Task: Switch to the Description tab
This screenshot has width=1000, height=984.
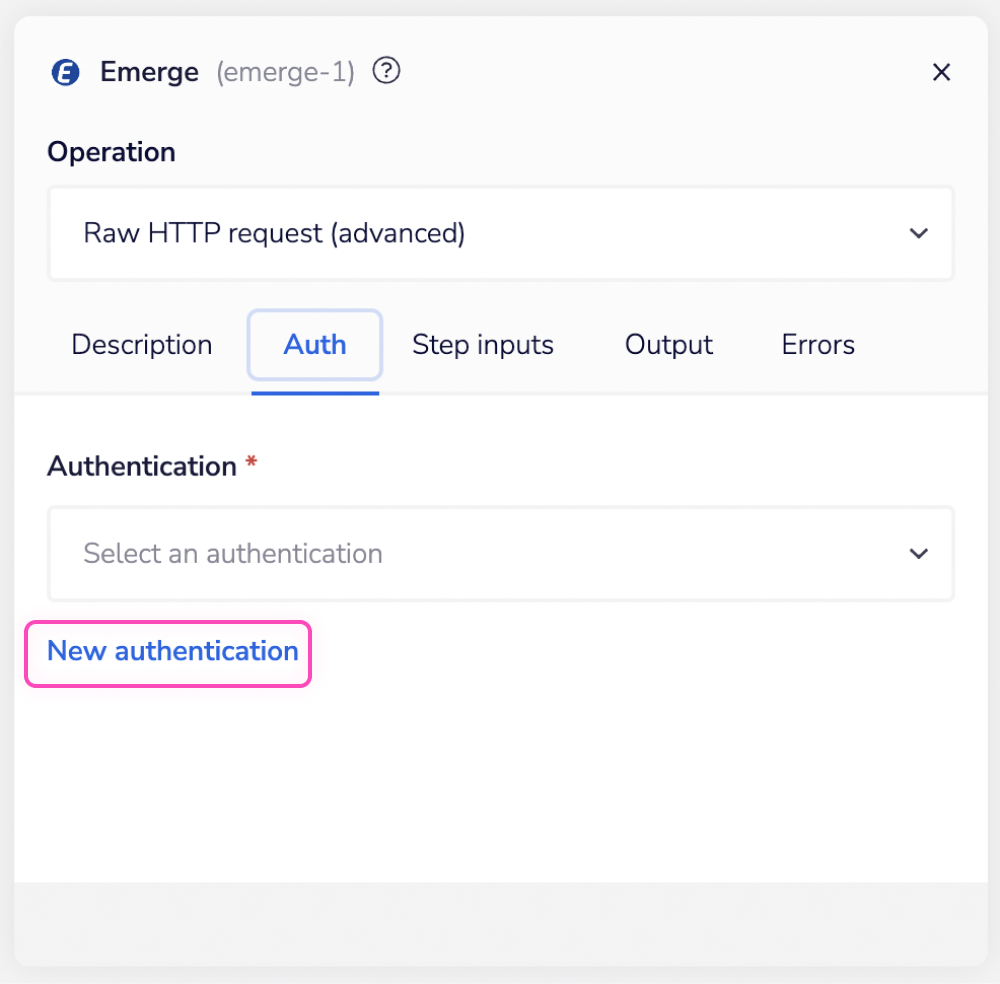Action: coord(141,344)
